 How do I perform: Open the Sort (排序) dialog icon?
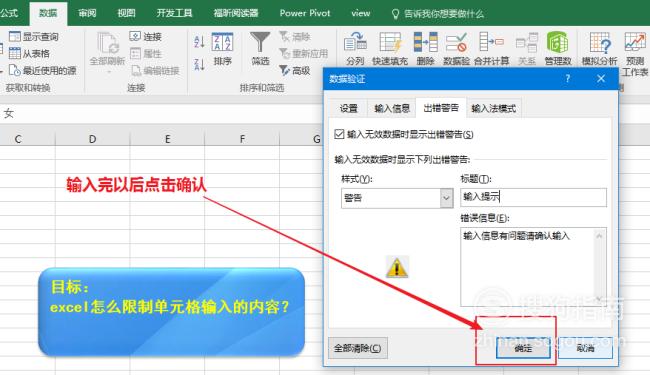(x=223, y=42)
